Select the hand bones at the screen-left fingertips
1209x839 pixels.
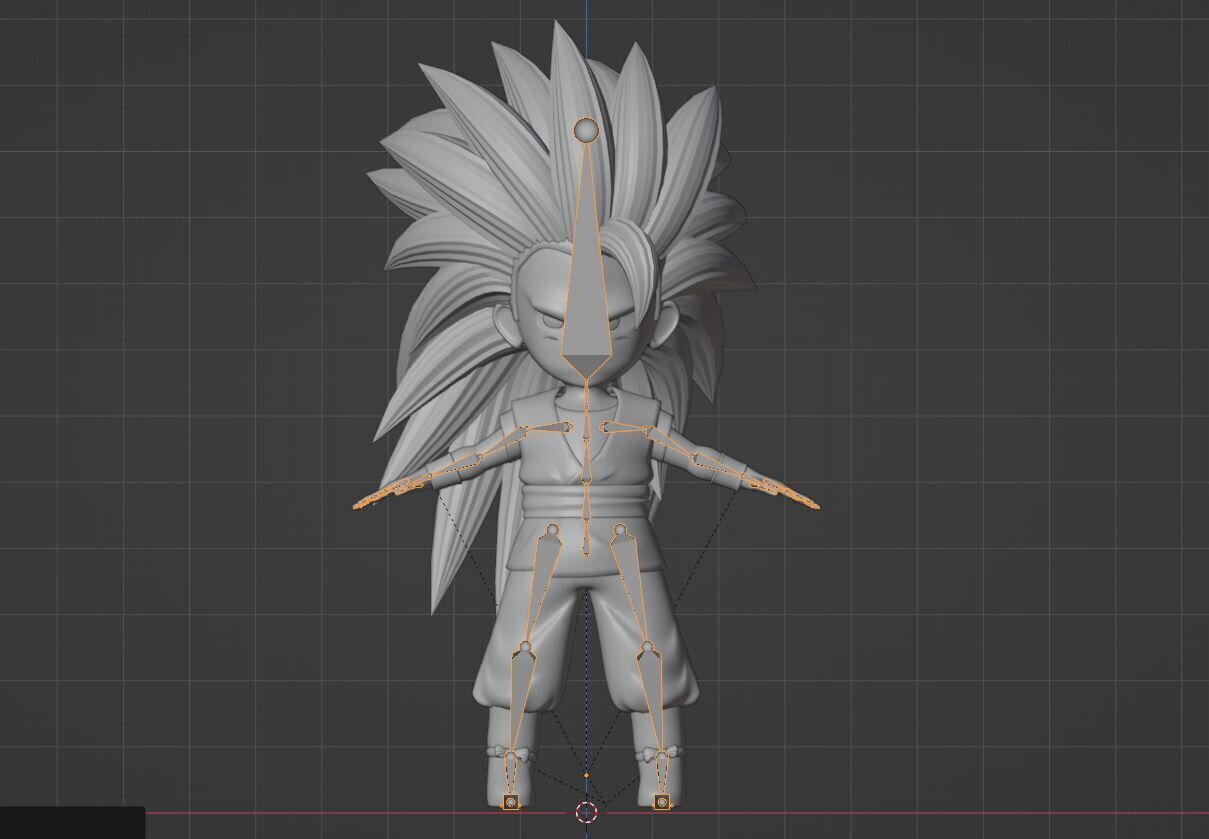coord(388,495)
